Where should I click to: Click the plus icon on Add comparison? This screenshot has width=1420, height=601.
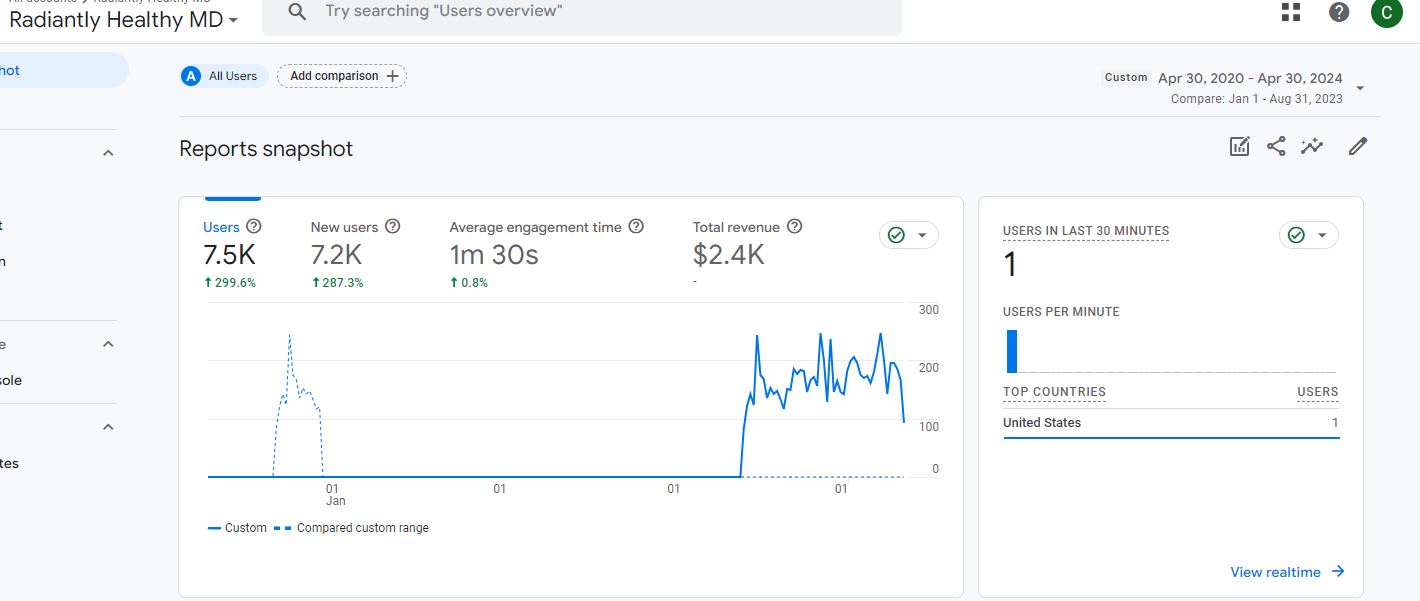pos(392,76)
